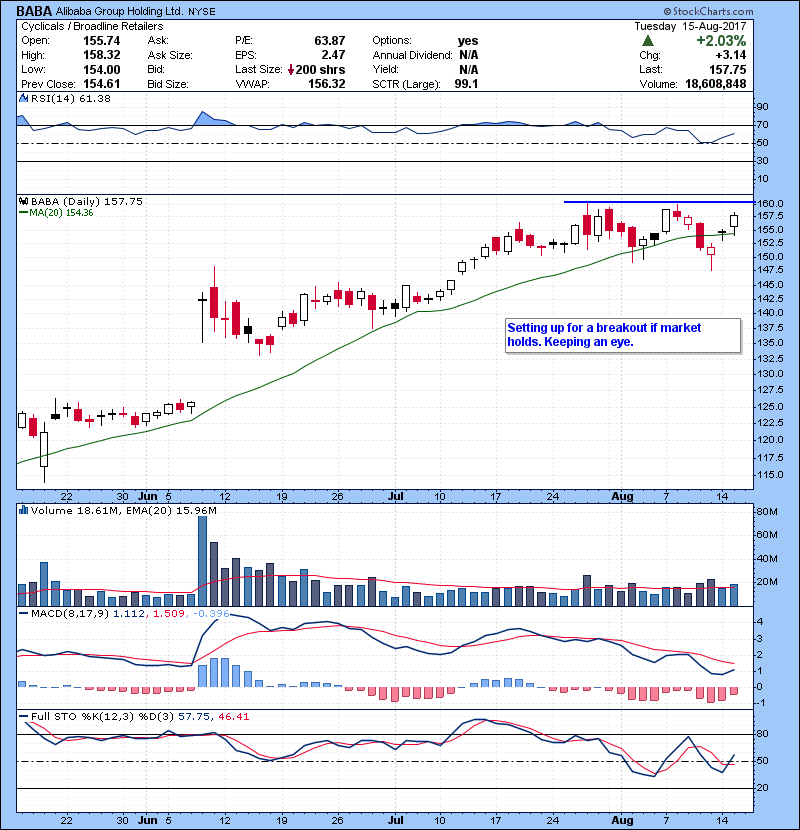Click the N/A next to Annual Dividend
This screenshot has height=830, width=800.
pos(469,55)
